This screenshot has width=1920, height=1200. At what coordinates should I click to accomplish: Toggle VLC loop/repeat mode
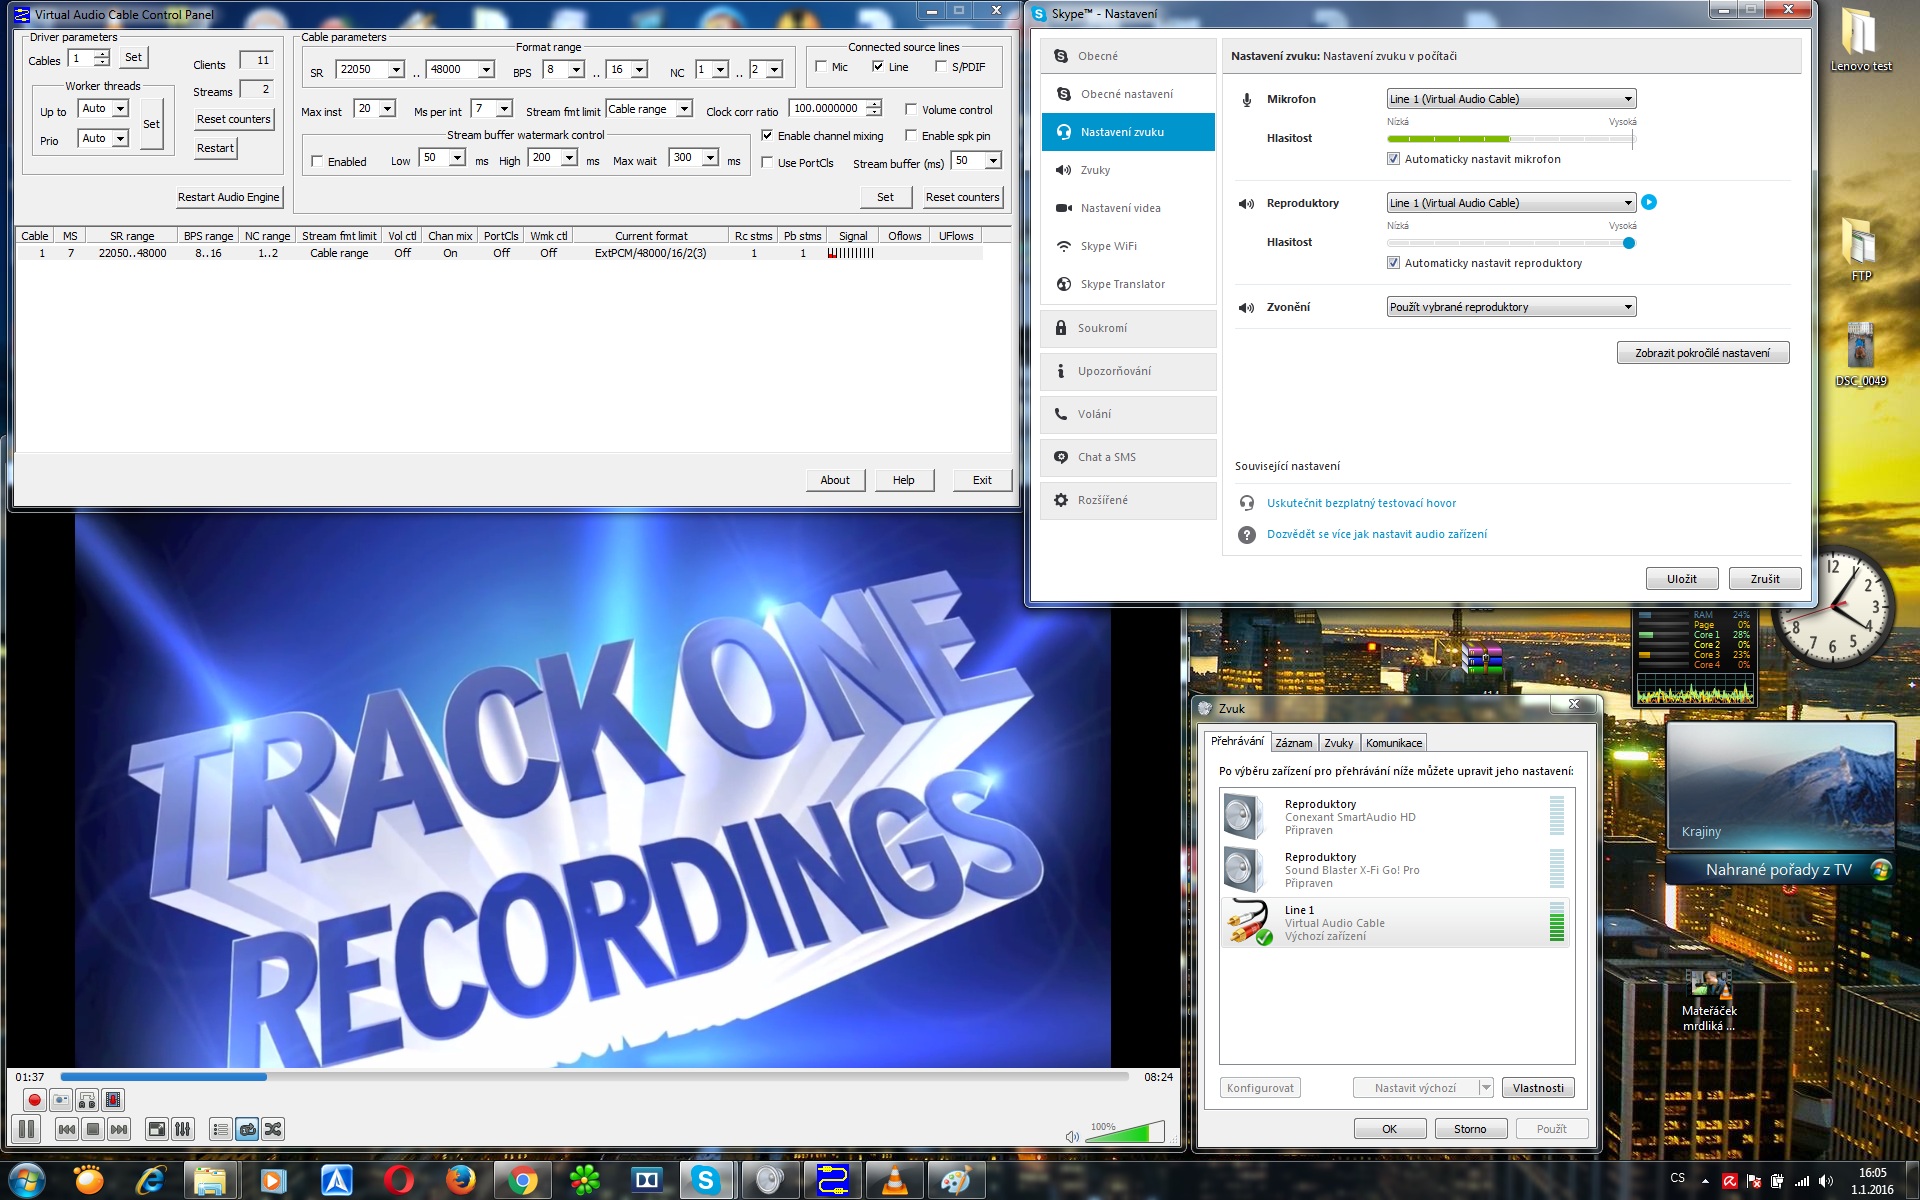pos(247,1129)
